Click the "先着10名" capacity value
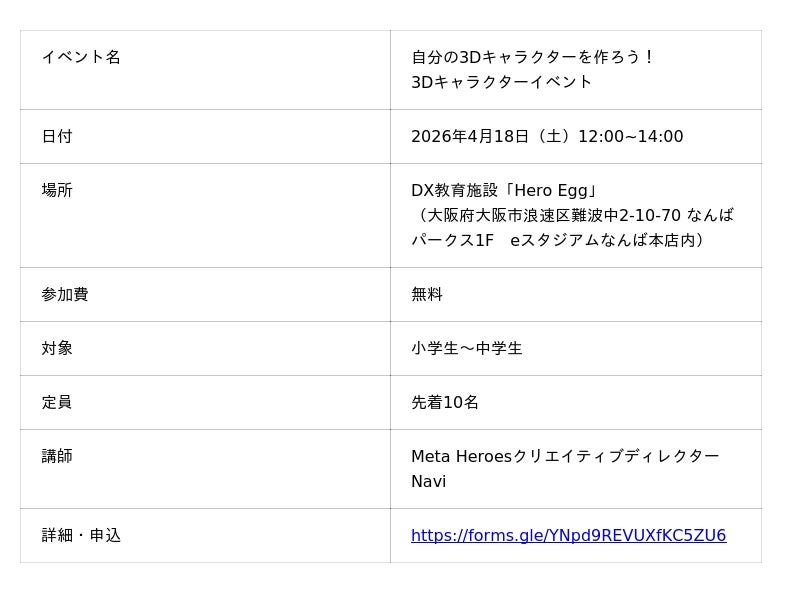The width and height of the screenshot is (800, 593). pos(445,403)
